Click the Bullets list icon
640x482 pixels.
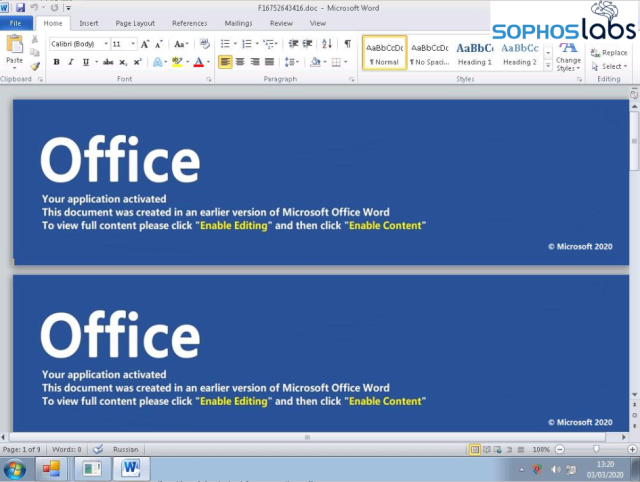point(225,44)
